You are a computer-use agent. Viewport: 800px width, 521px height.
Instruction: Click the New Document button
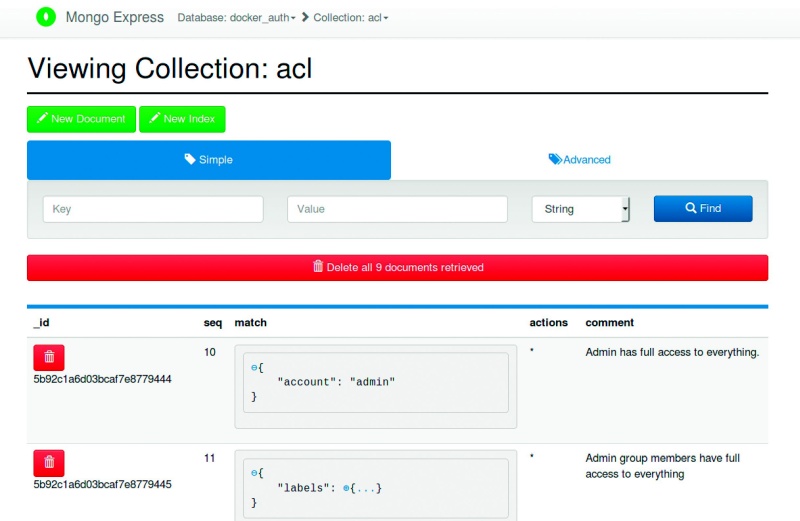[82, 119]
